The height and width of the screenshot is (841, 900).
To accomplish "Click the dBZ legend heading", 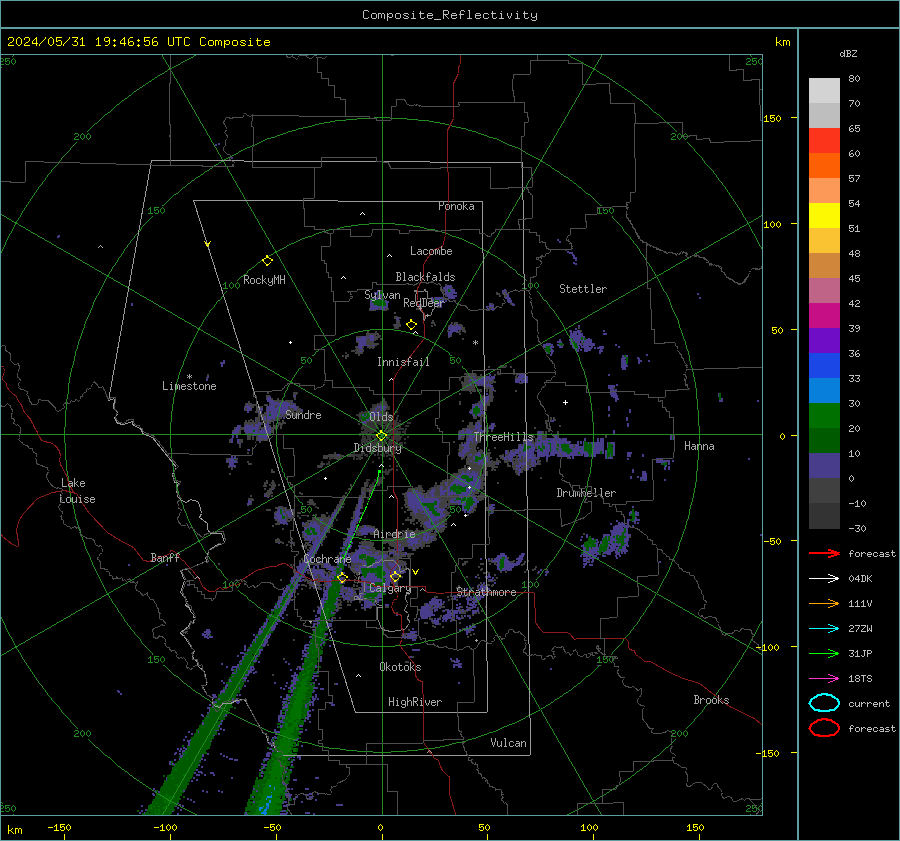I will [x=848, y=54].
